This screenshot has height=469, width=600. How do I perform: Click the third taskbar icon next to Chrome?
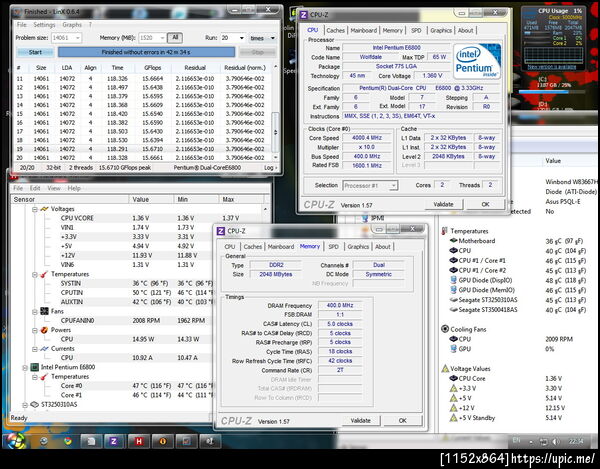point(91,441)
